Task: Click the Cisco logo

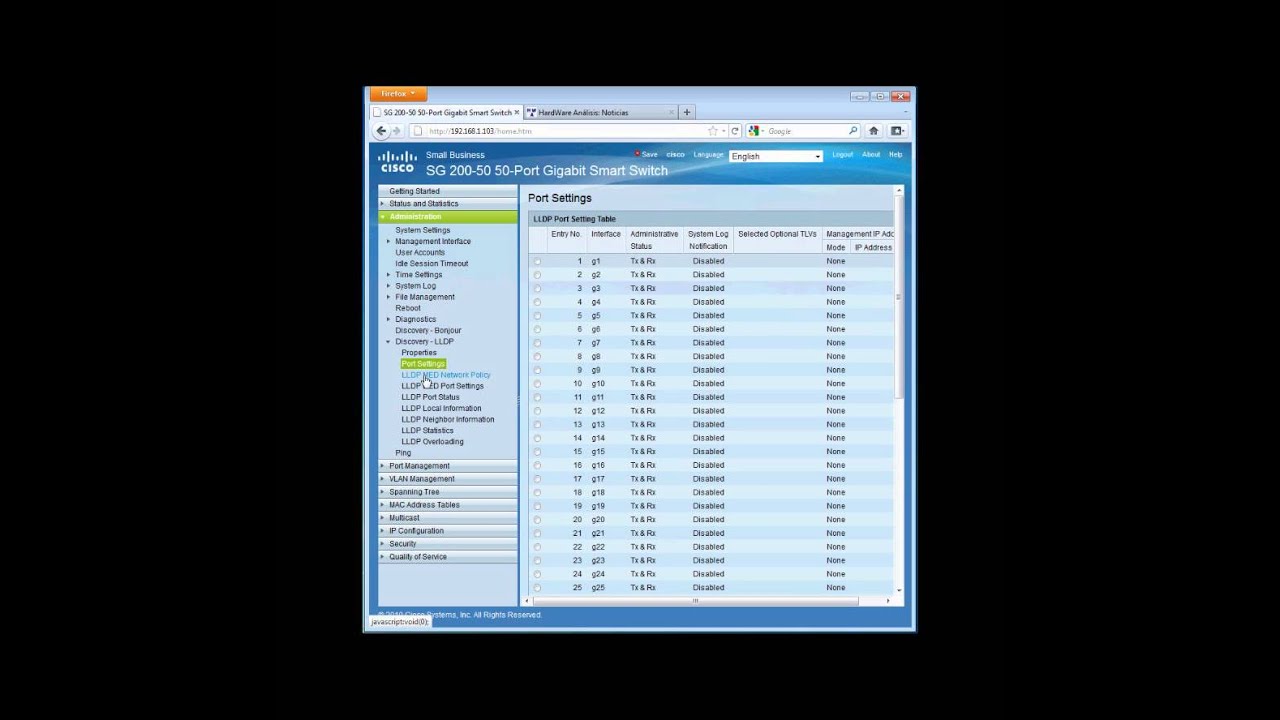Action: pos(397,162)
